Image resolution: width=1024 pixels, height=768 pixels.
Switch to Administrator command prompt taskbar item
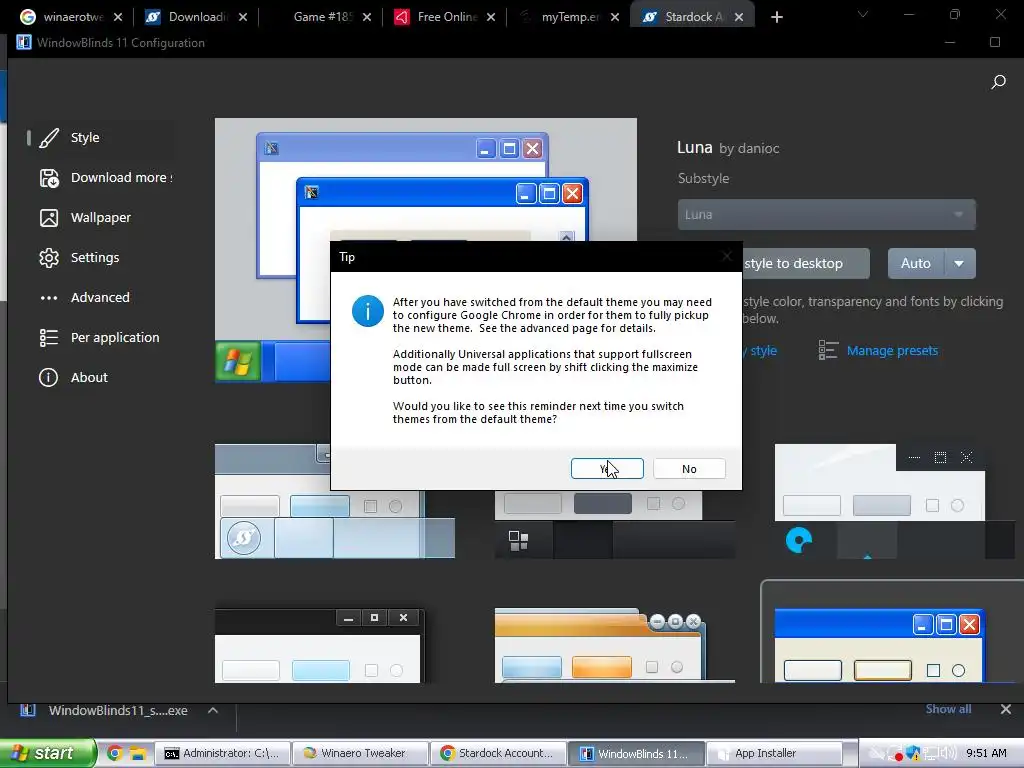(x=222, y=754)
